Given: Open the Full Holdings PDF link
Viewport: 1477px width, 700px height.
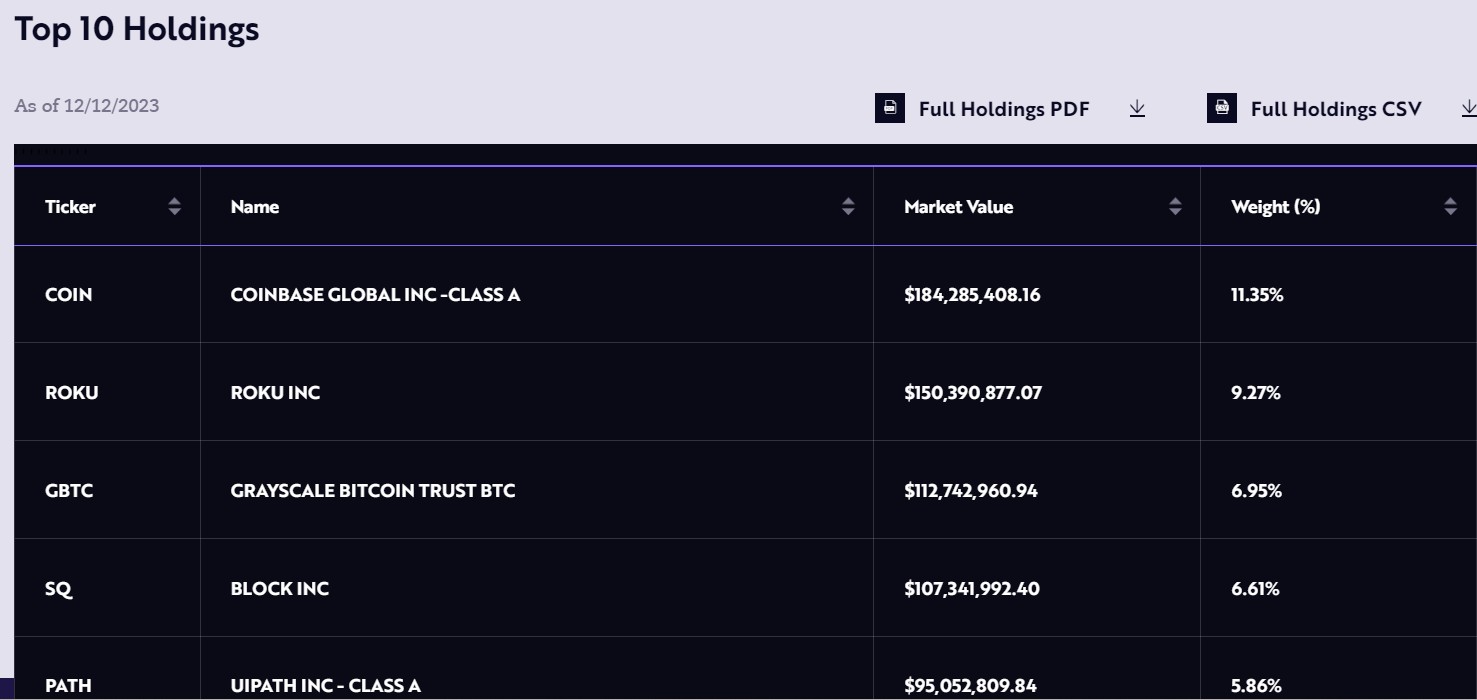Looking at the screenshot, I should tap(1003, 109).
